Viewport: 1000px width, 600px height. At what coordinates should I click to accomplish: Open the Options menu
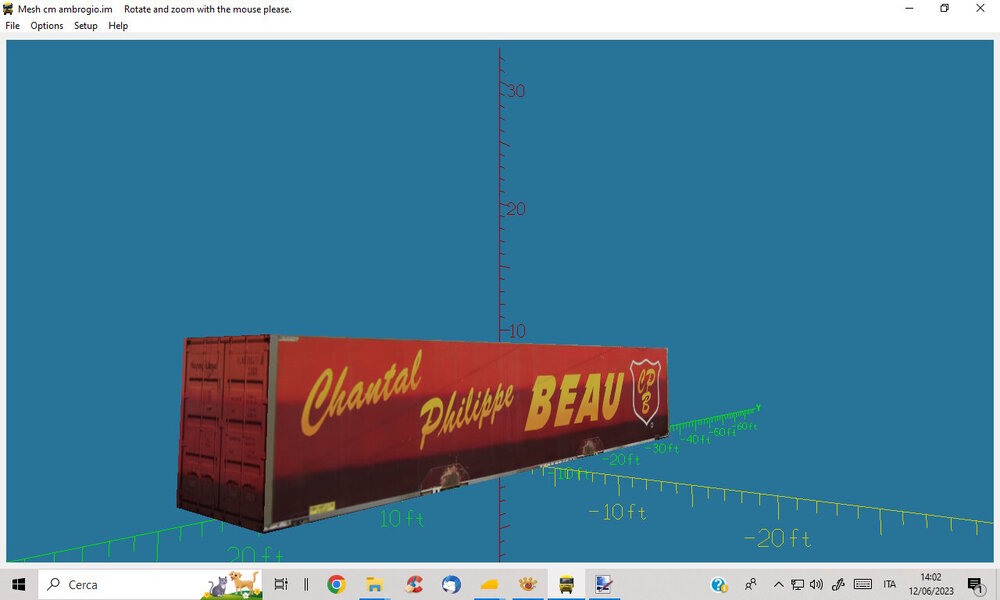coord(47,26)
